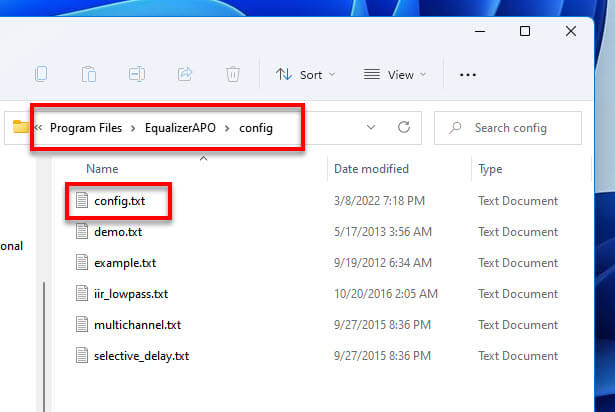615x412 pixels.
Task: Click the Share icon in toolbar
Action: pyautogui.click(x=185, y=74)
